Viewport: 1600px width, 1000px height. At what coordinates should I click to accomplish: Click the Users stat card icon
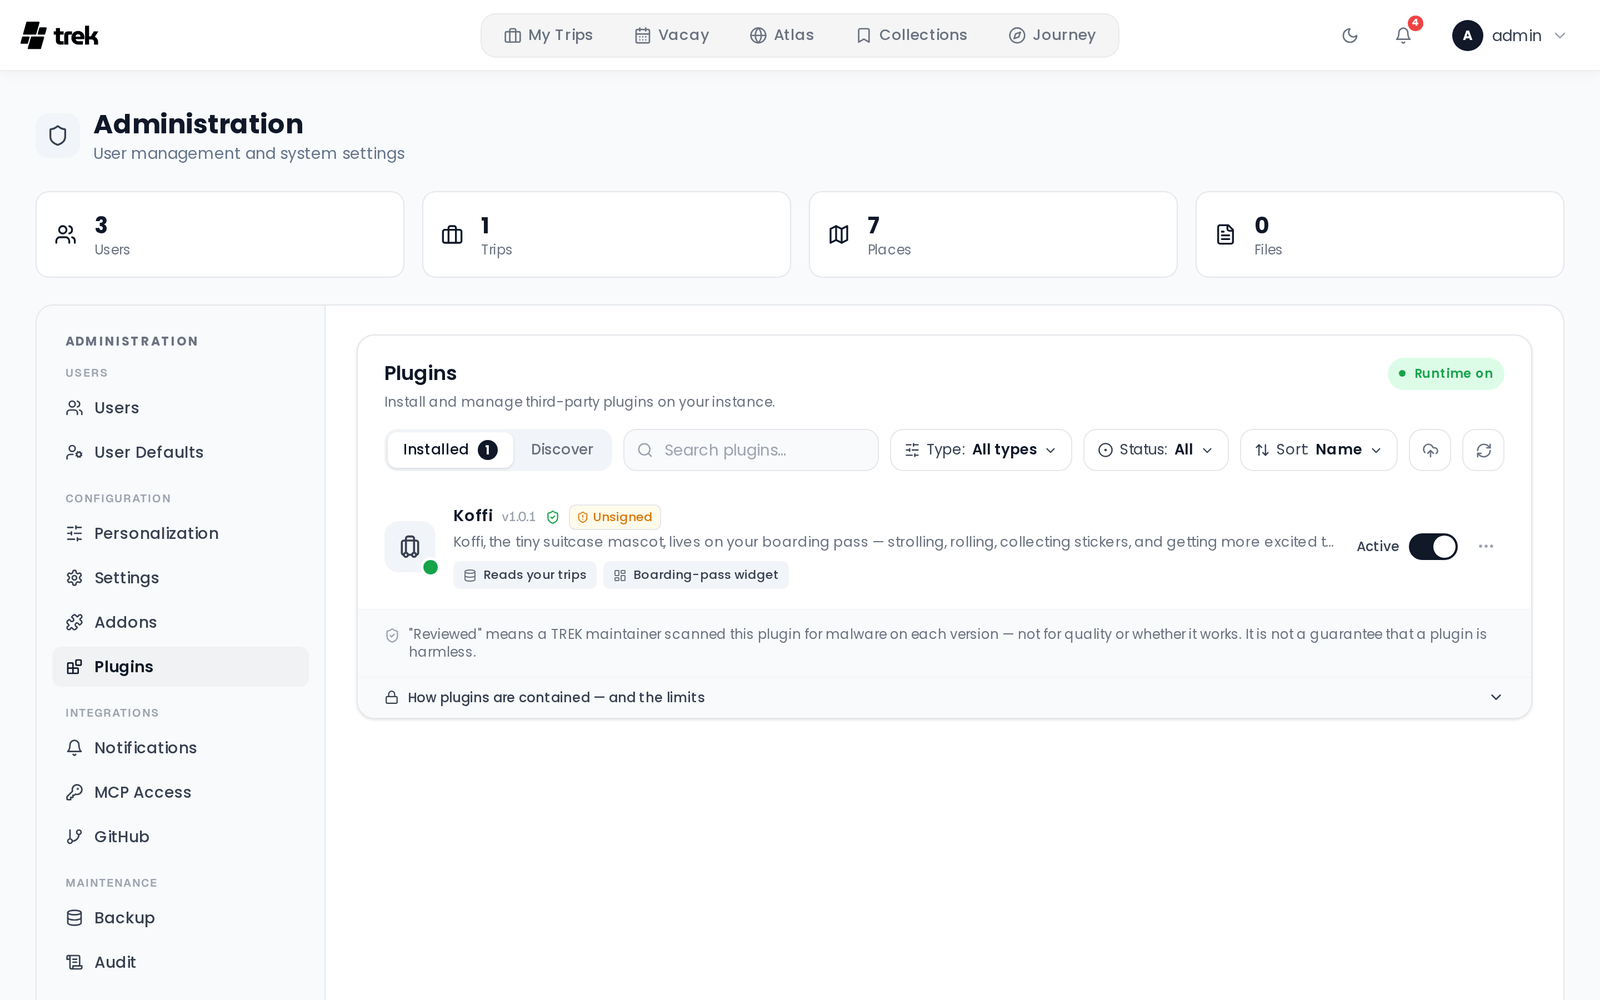(x=66, y=235)
